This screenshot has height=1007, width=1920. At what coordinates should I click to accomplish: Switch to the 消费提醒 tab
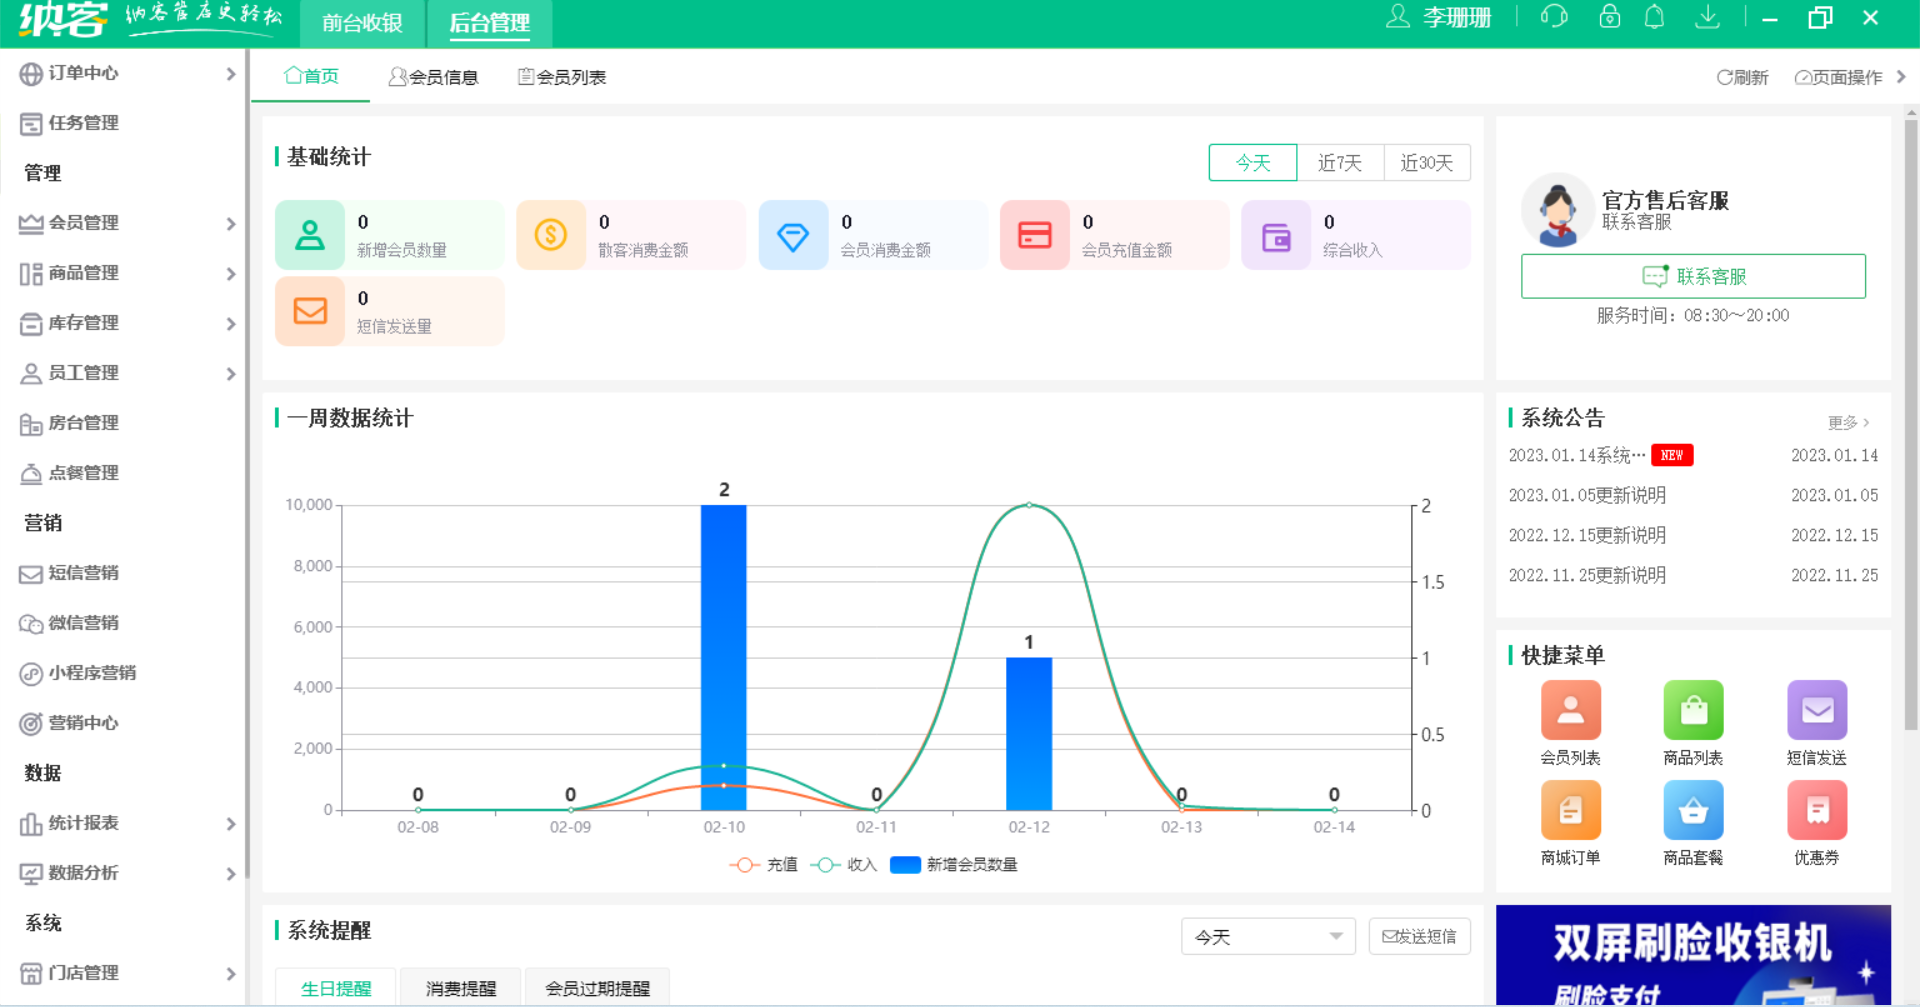[461, 988]
